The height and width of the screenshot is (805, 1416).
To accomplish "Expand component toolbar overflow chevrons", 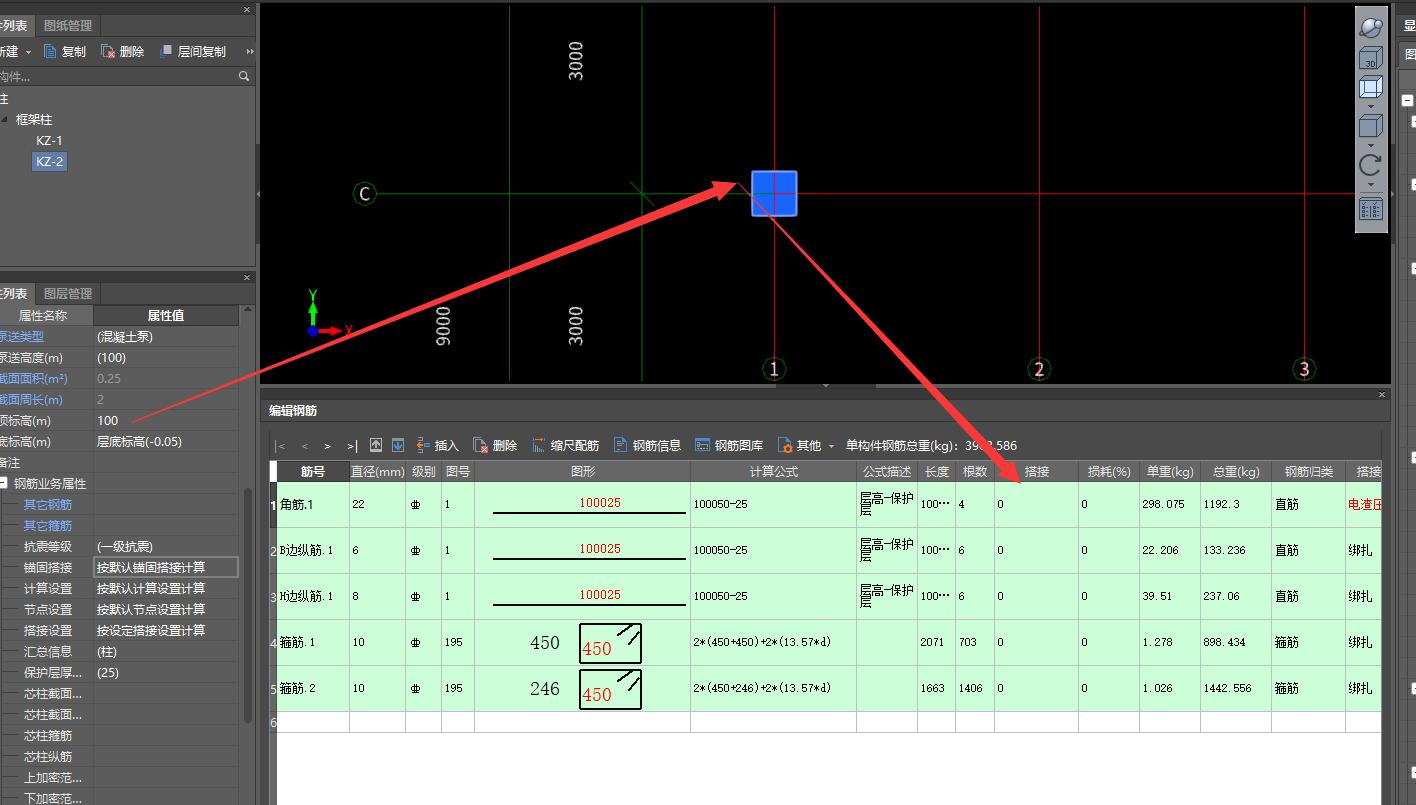I will pyautogui.click(x=250, y=51).
